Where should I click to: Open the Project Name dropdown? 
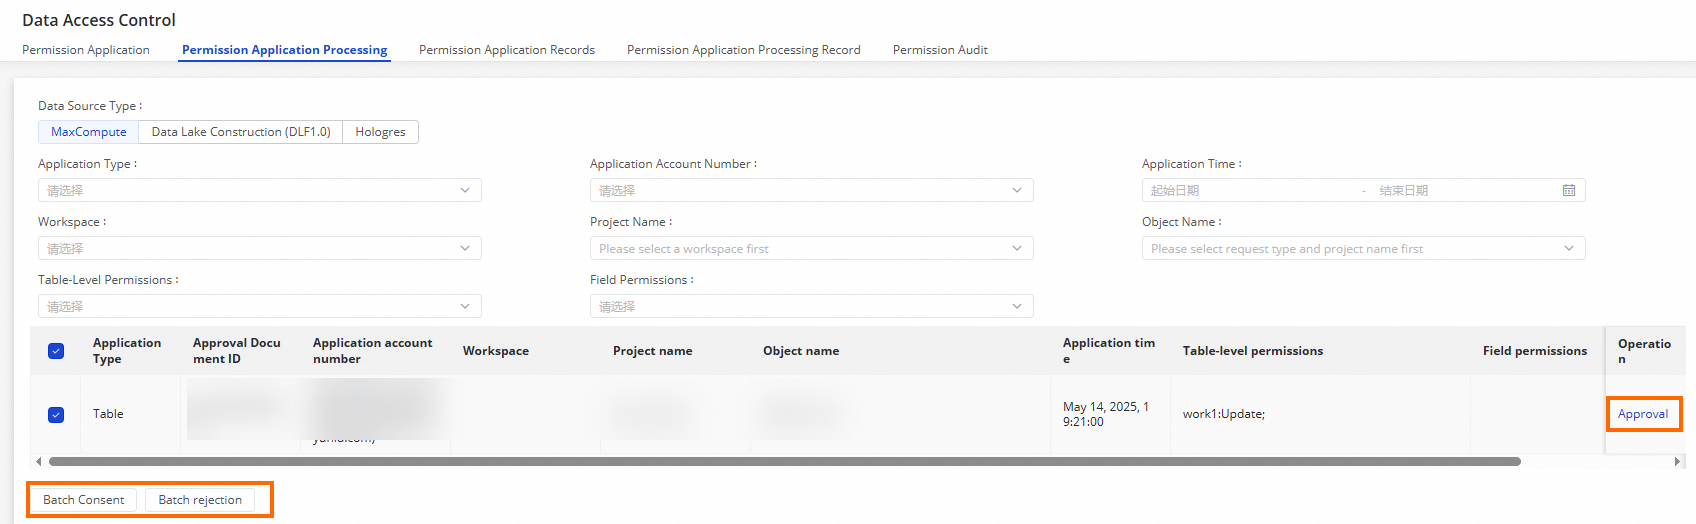(812, 248)
